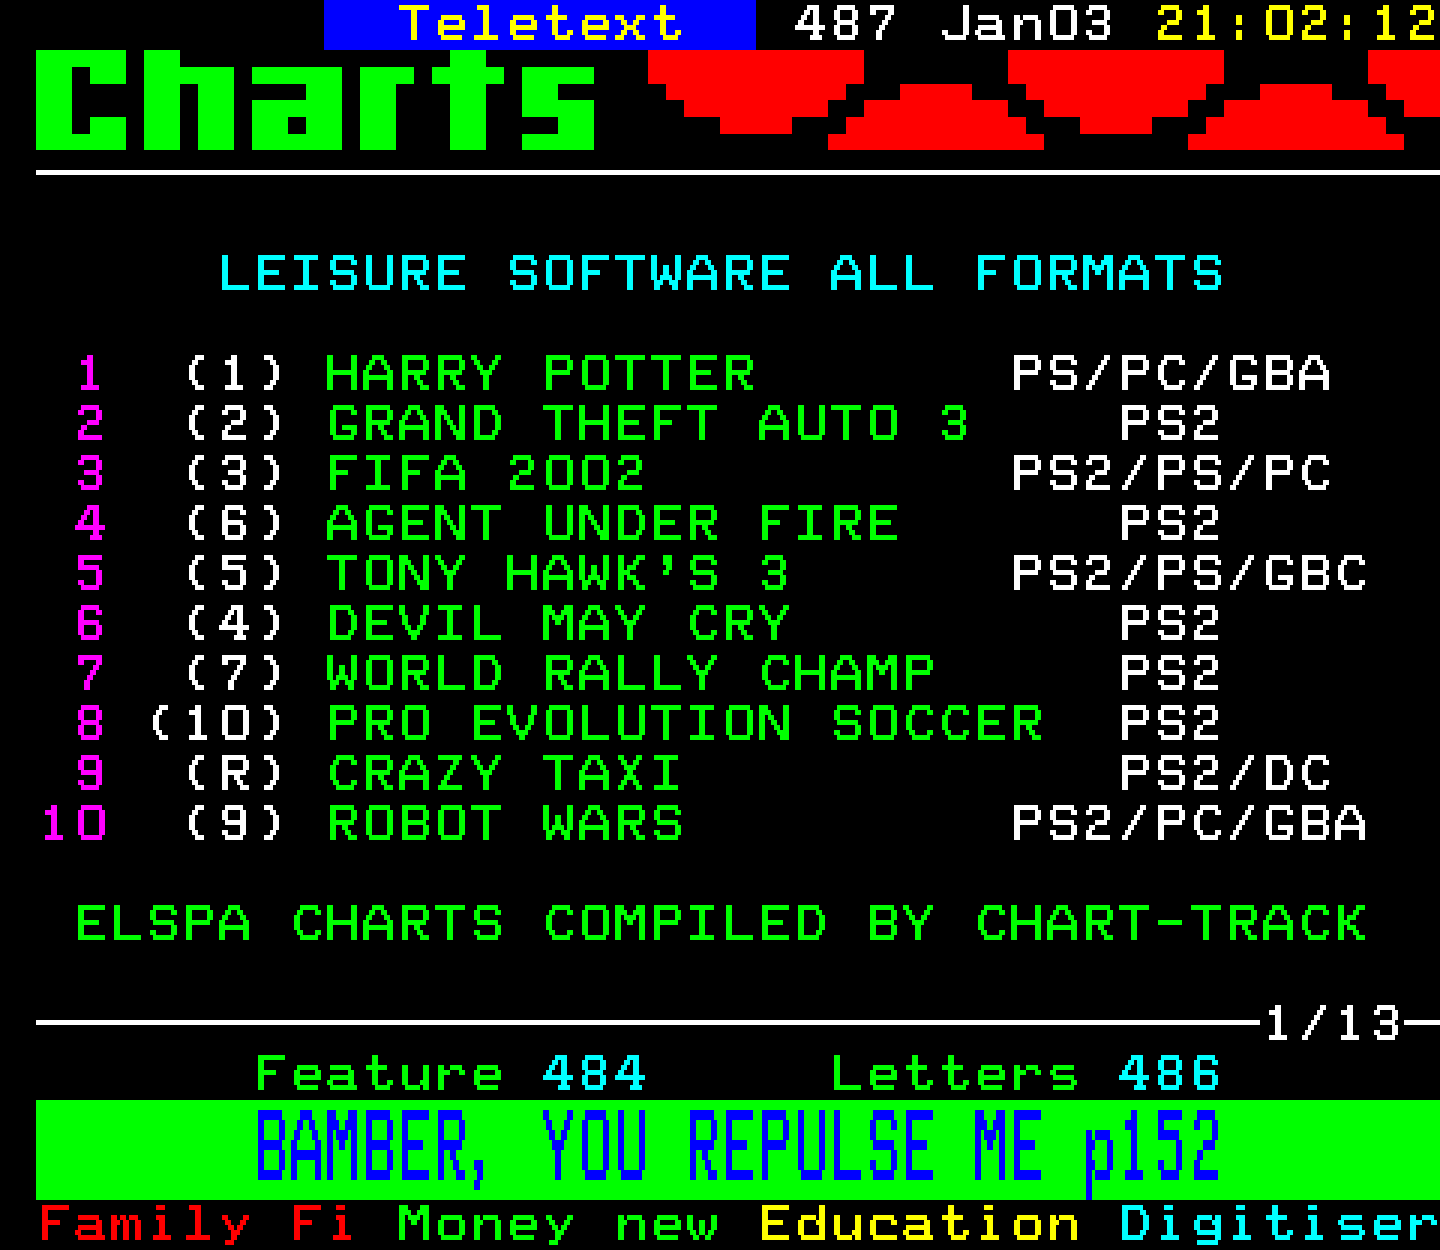This screenshot has width=1440, height=1250.
Task: Select Agent Under Fire entry
Action: pyautogui.click(x=612, y=524)
